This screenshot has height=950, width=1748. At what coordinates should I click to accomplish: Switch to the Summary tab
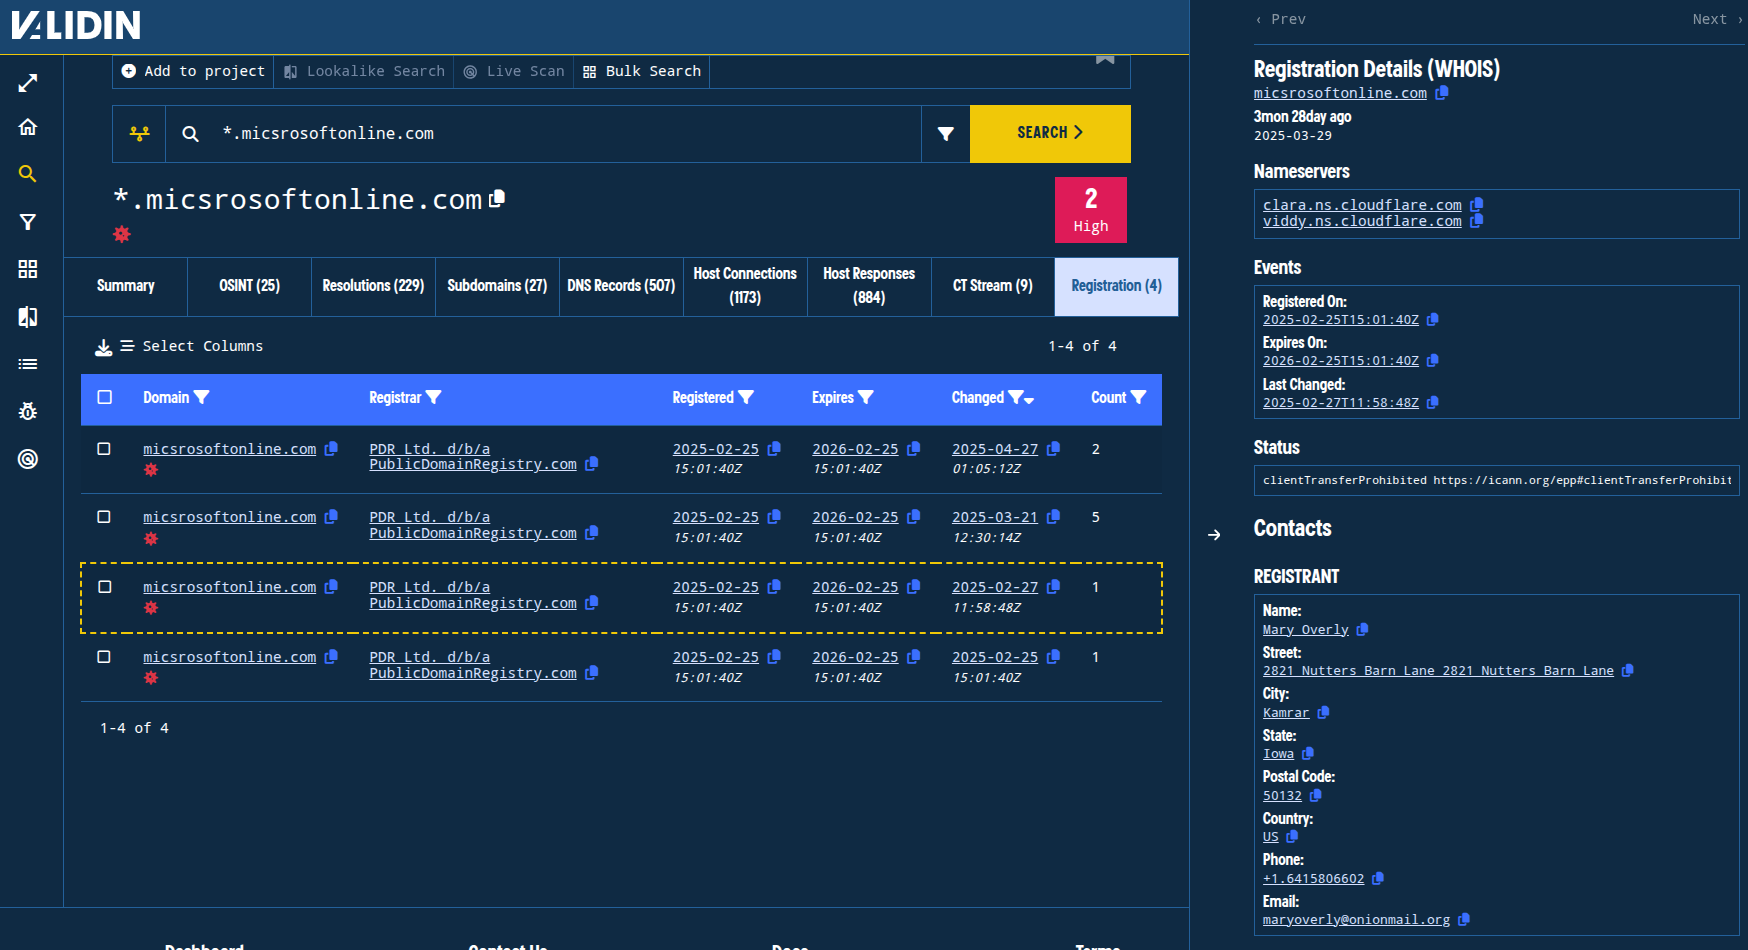(x=126, y=287)
